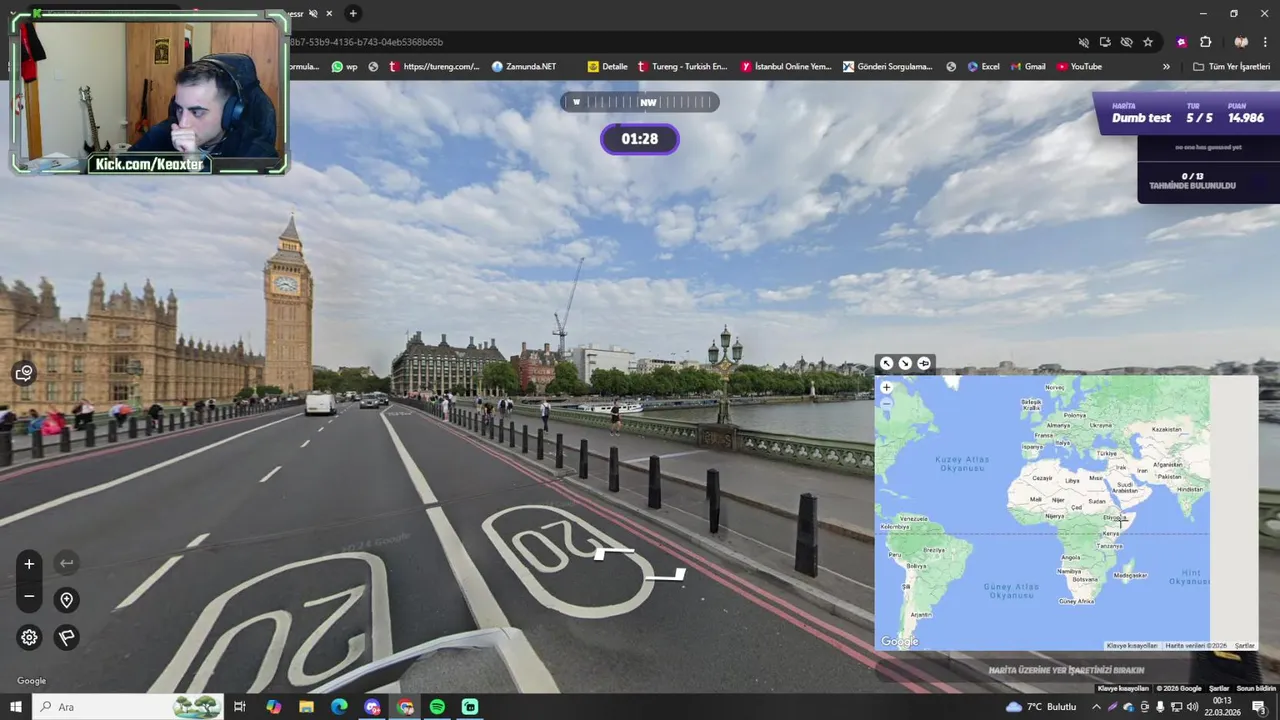Open Chrome extensions puzzle icon
The image size is (1280, 720).
coord(1205,42)
